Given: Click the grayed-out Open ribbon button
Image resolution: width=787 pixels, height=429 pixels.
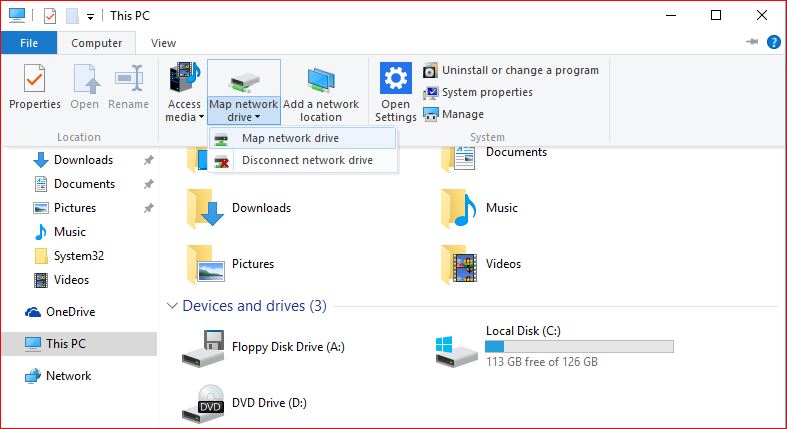Looking at the screenshot, I should coord(84,87).
